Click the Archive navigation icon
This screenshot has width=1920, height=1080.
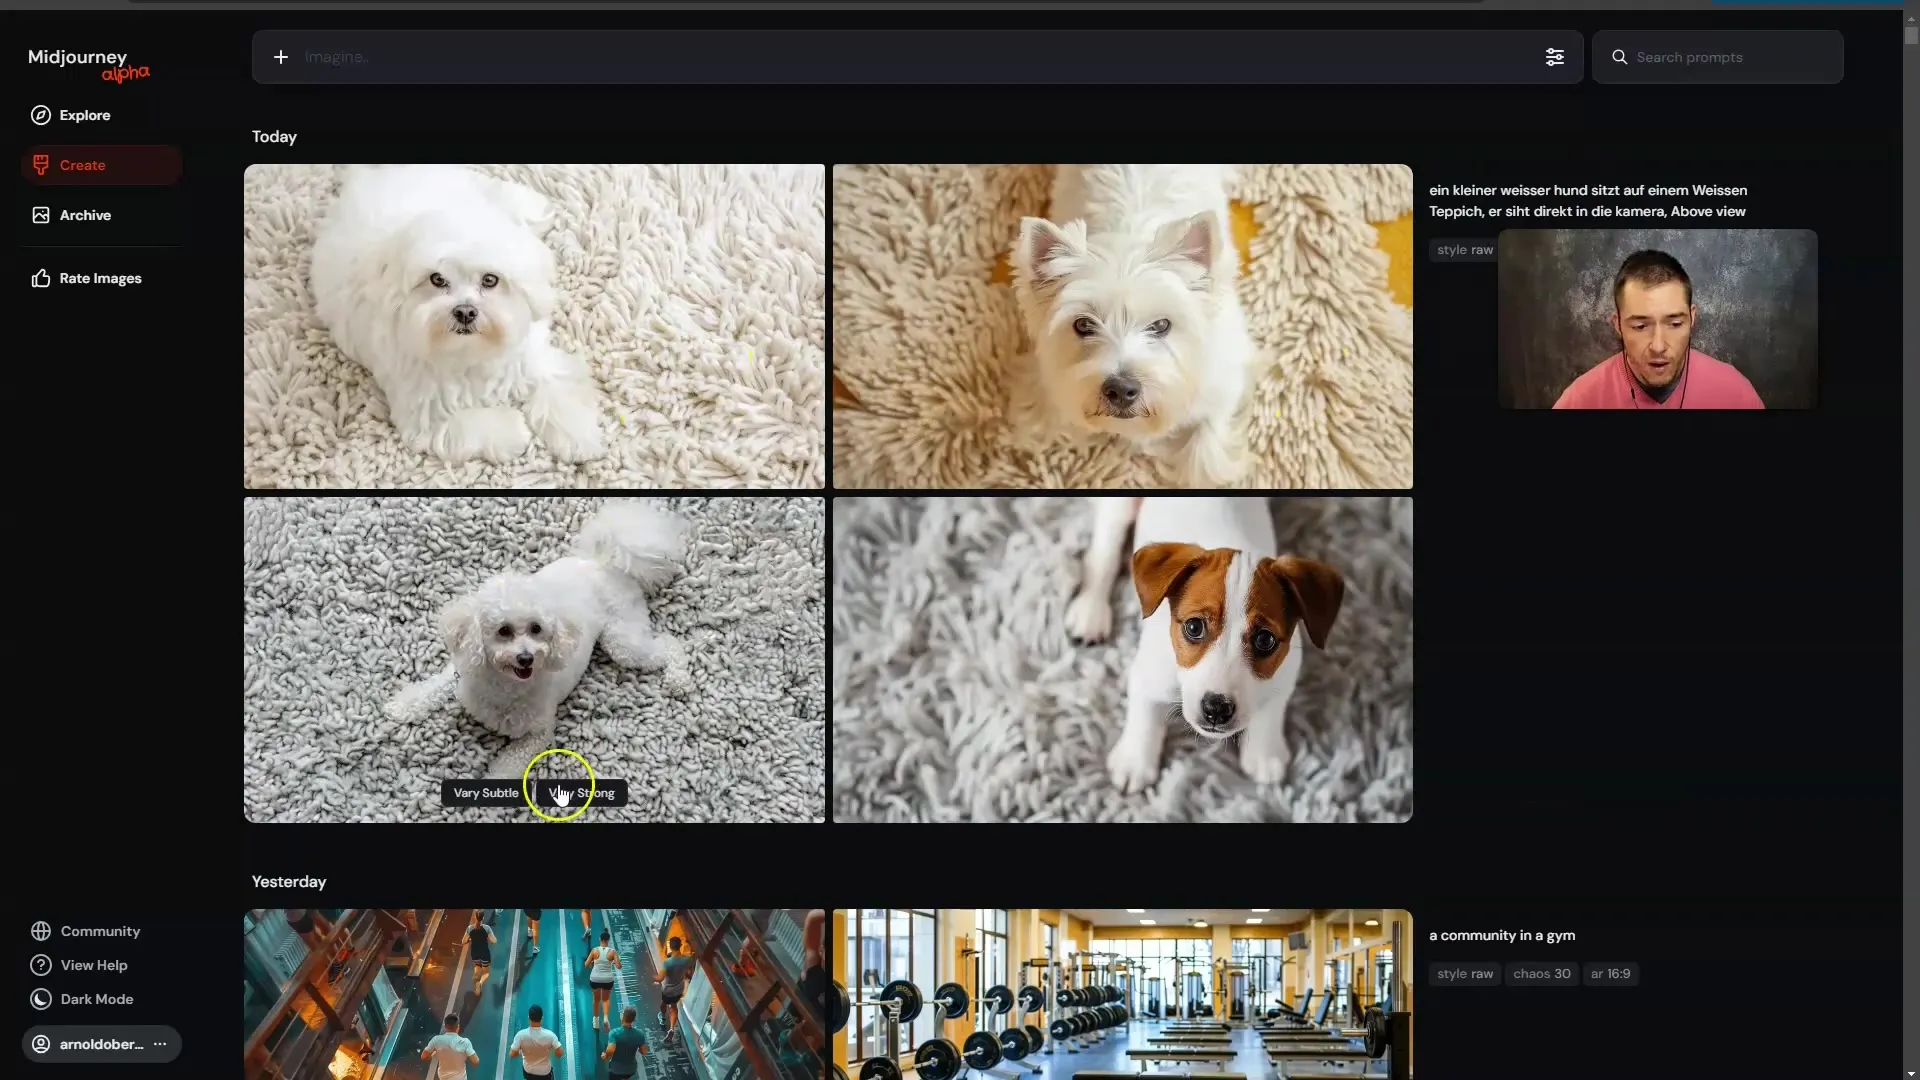tap(40, 215)
